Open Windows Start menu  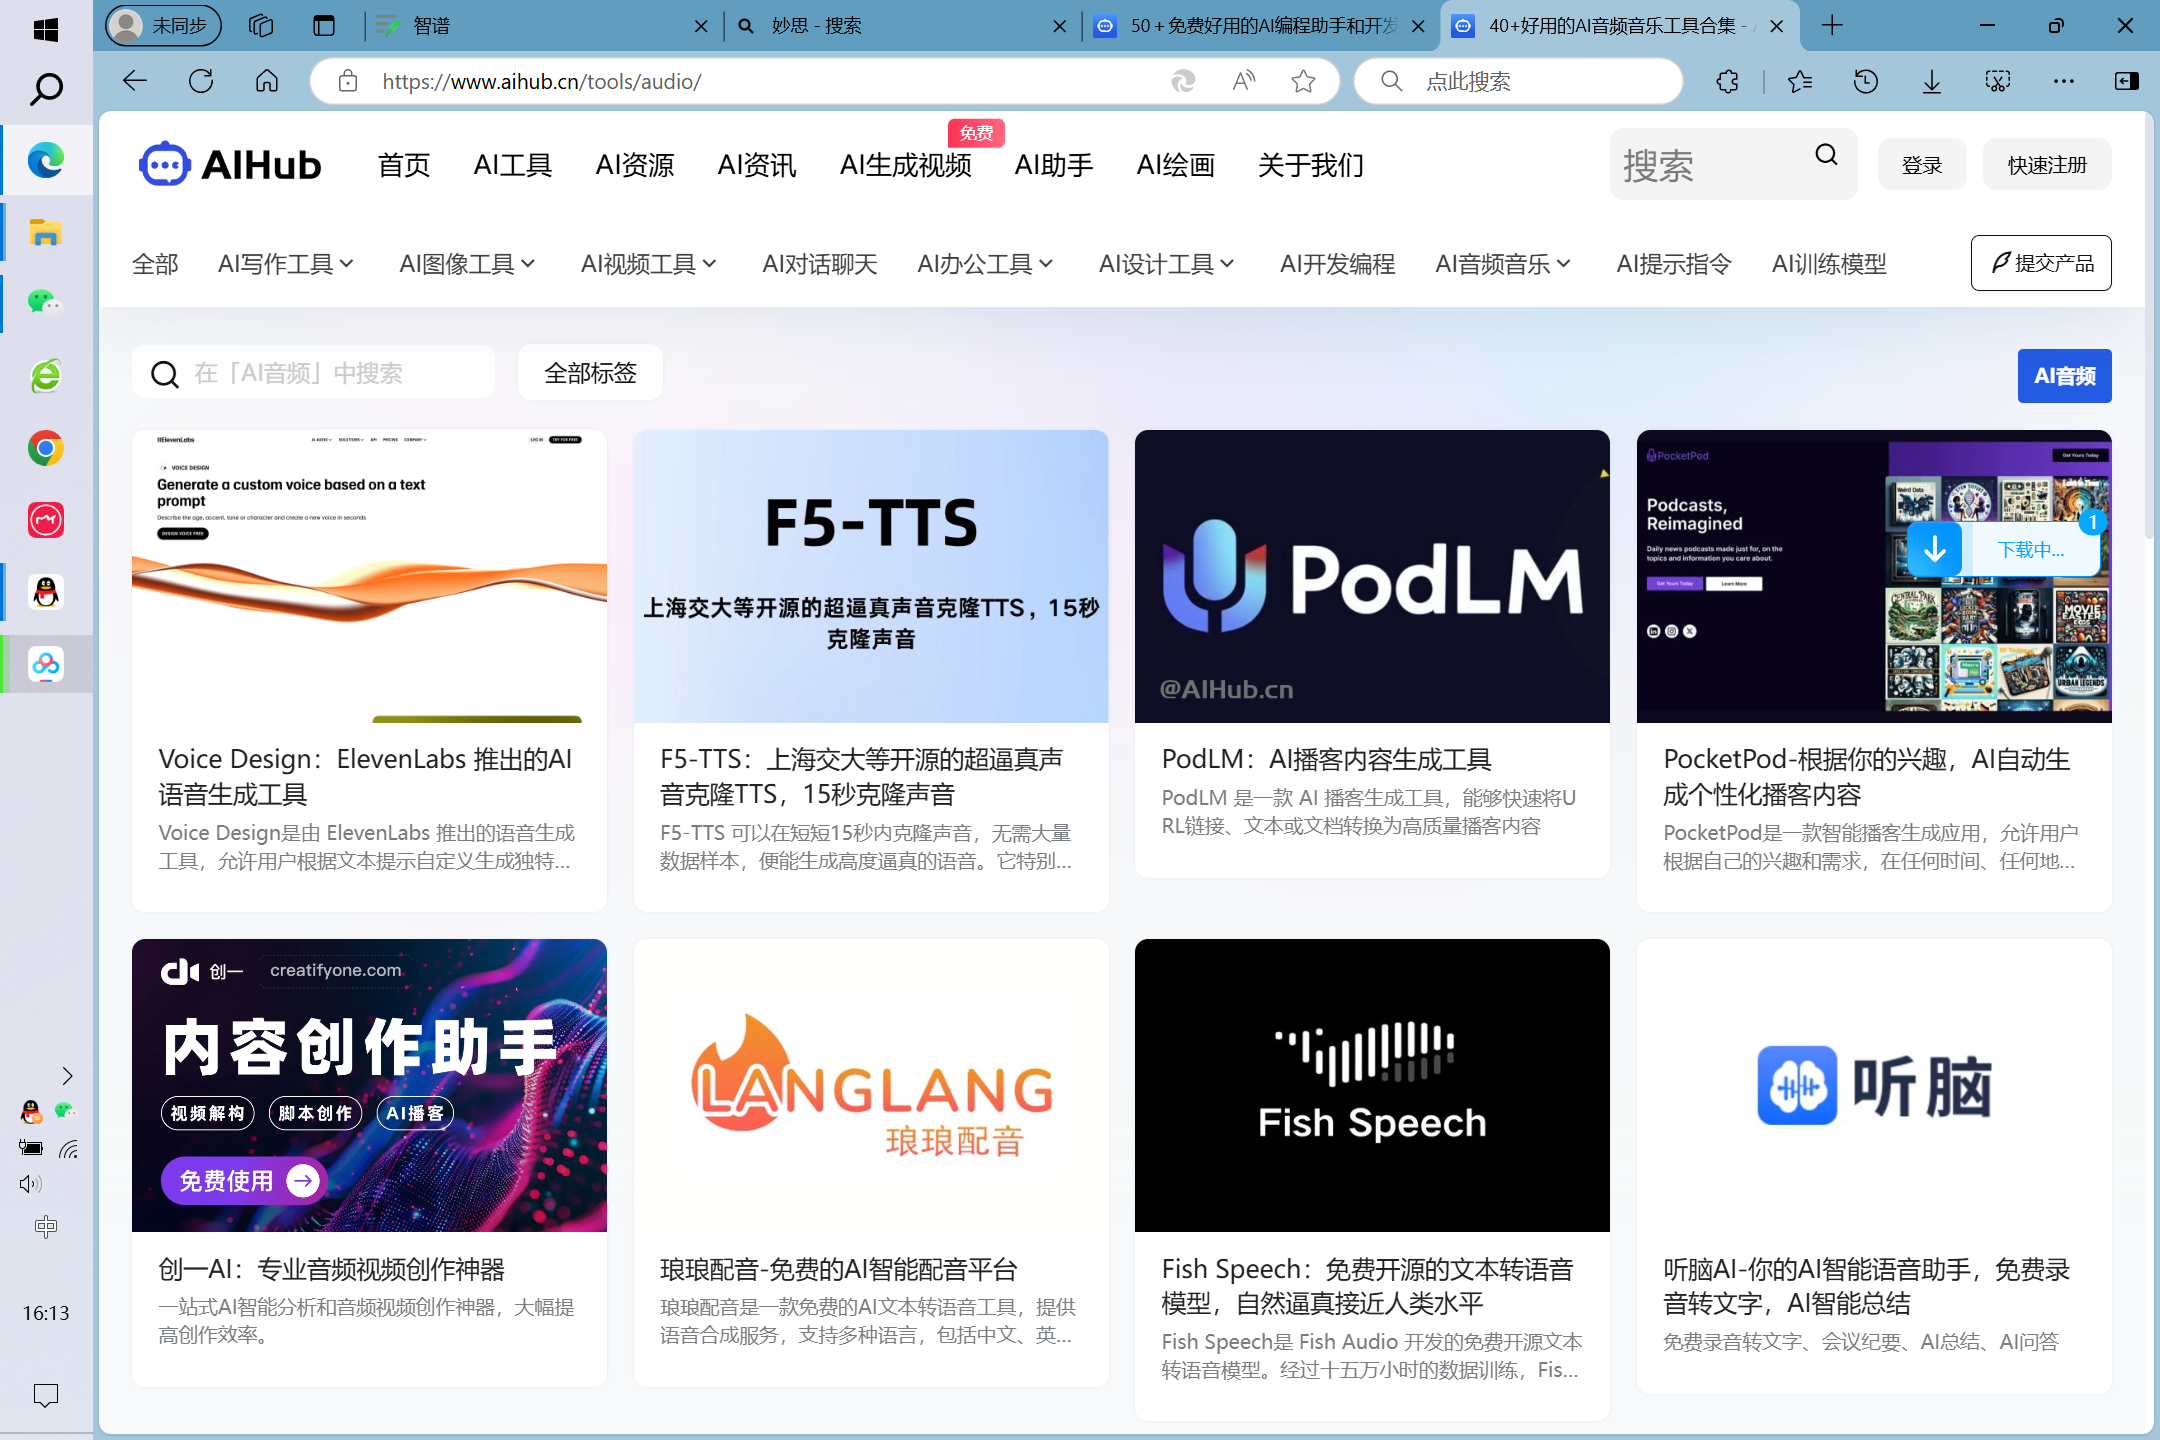click(46, 30)
